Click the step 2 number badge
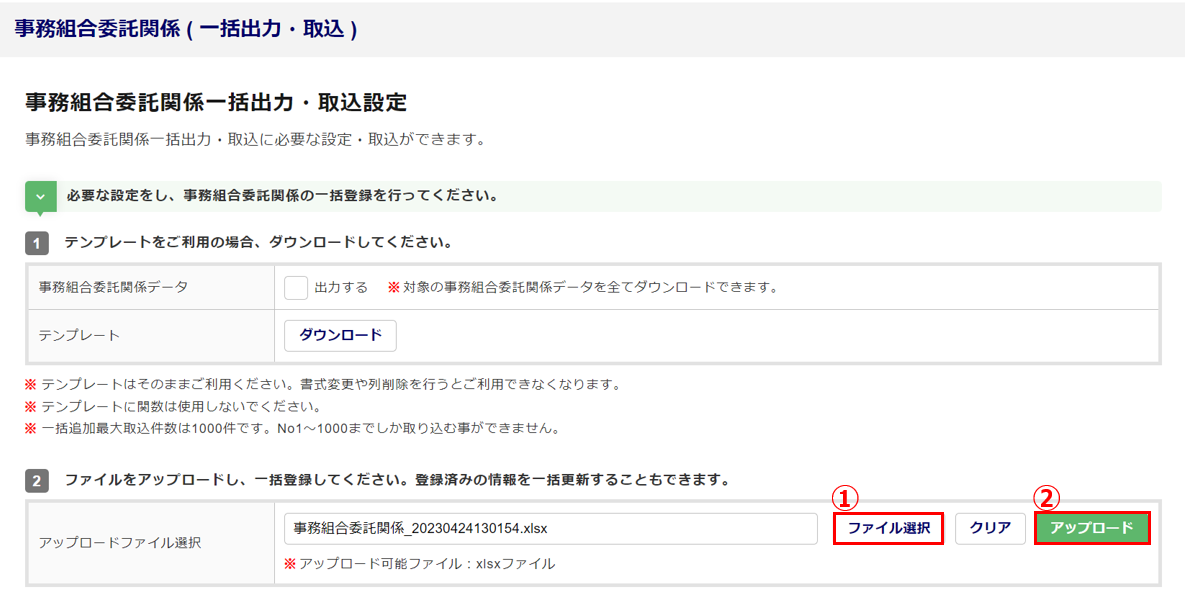 tap(37, 480)
